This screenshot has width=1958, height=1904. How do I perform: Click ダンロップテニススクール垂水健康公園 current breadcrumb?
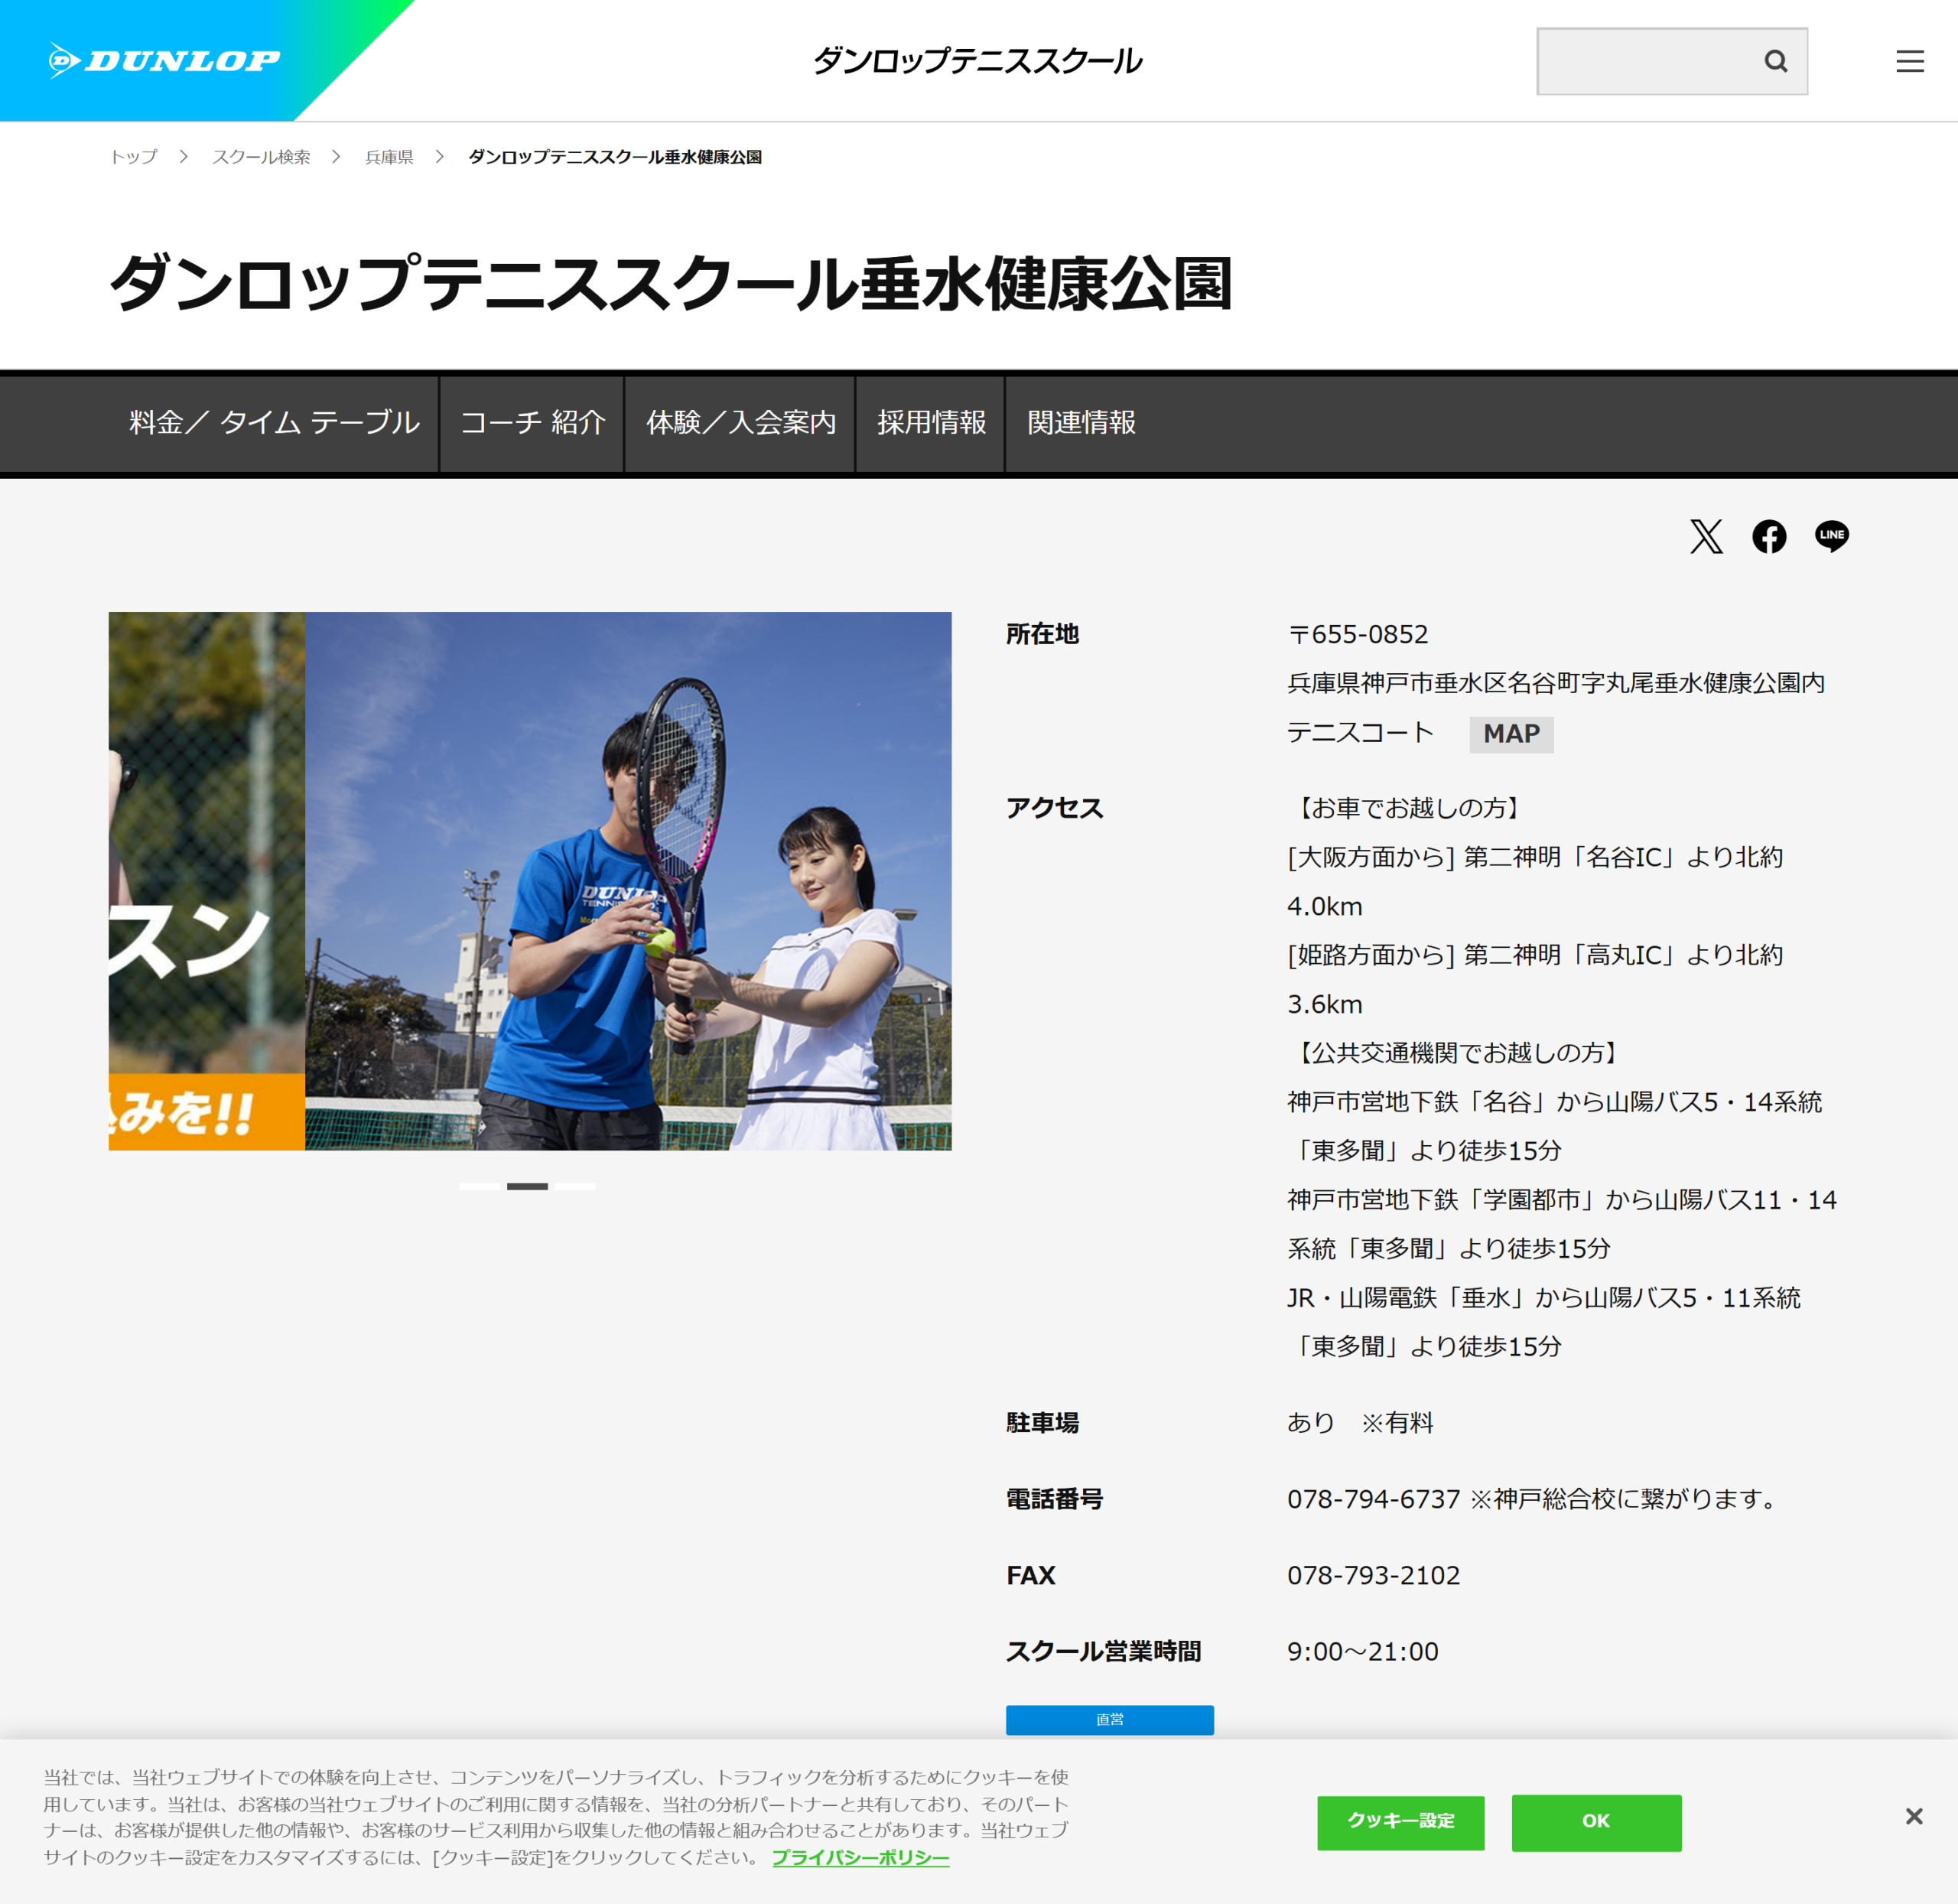[x=615, y=157]
